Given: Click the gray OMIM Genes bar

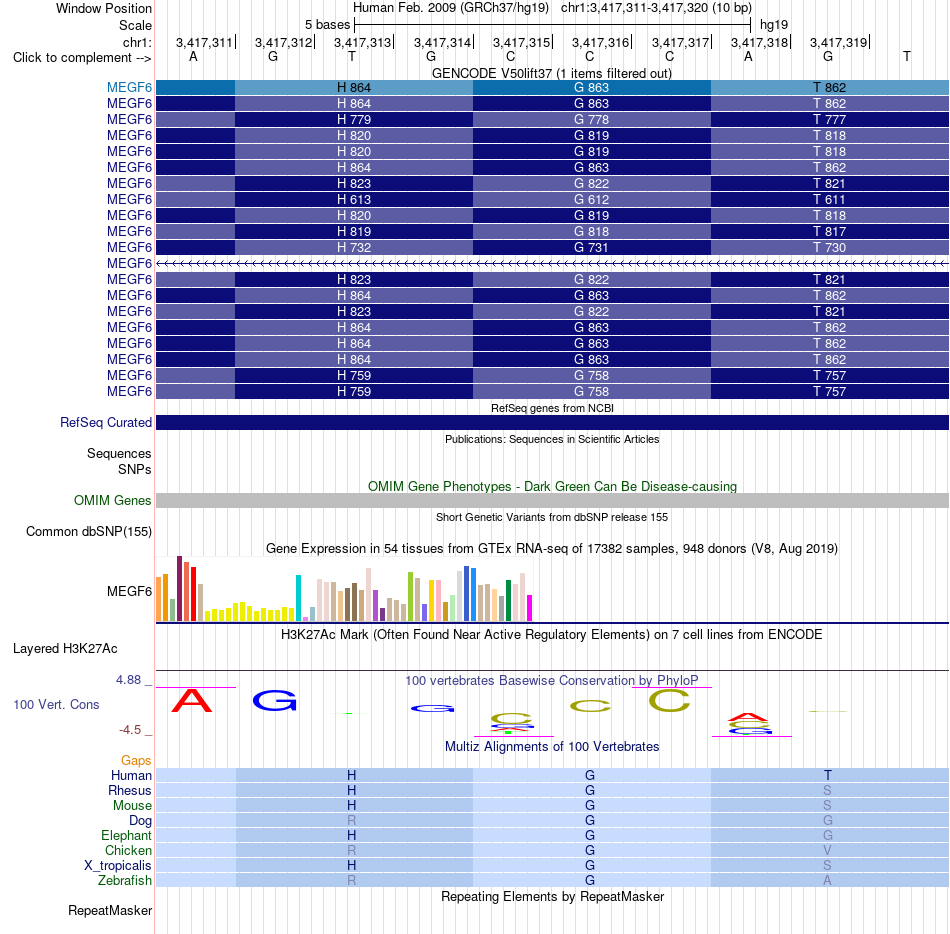Looking at the screenshot, I should [x=552, y=500].
